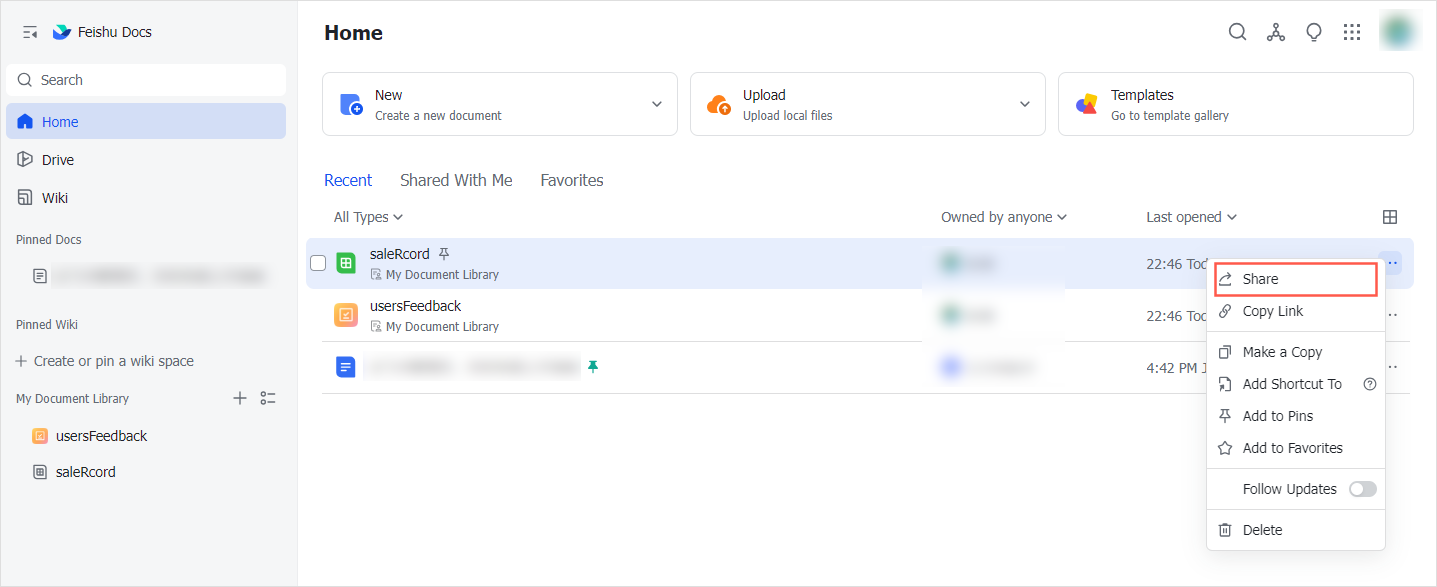Click the usersFeedback orange file icon in the list
Viewport: 1437px width, 587px height.
pyautogui.click(x=346, y=315)
